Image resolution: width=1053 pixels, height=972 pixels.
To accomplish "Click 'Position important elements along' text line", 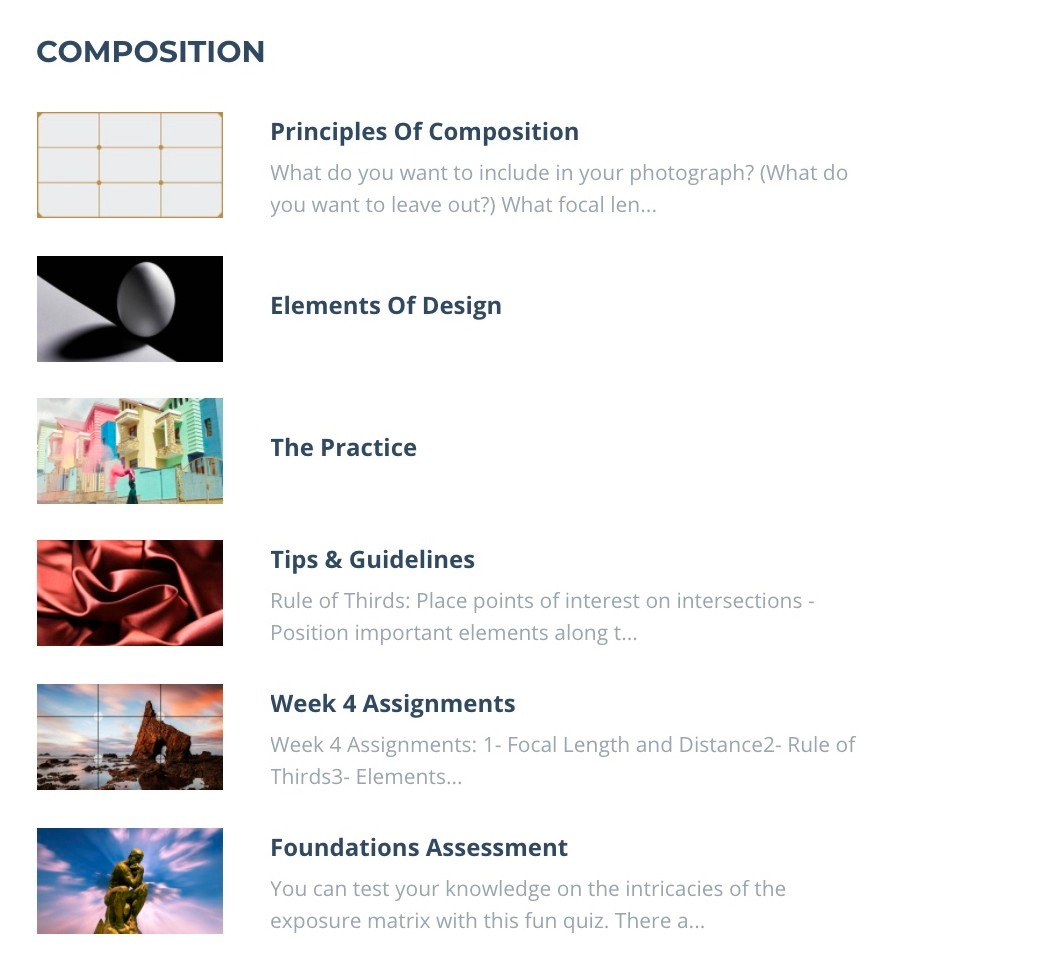I will [x=453, y=633].
